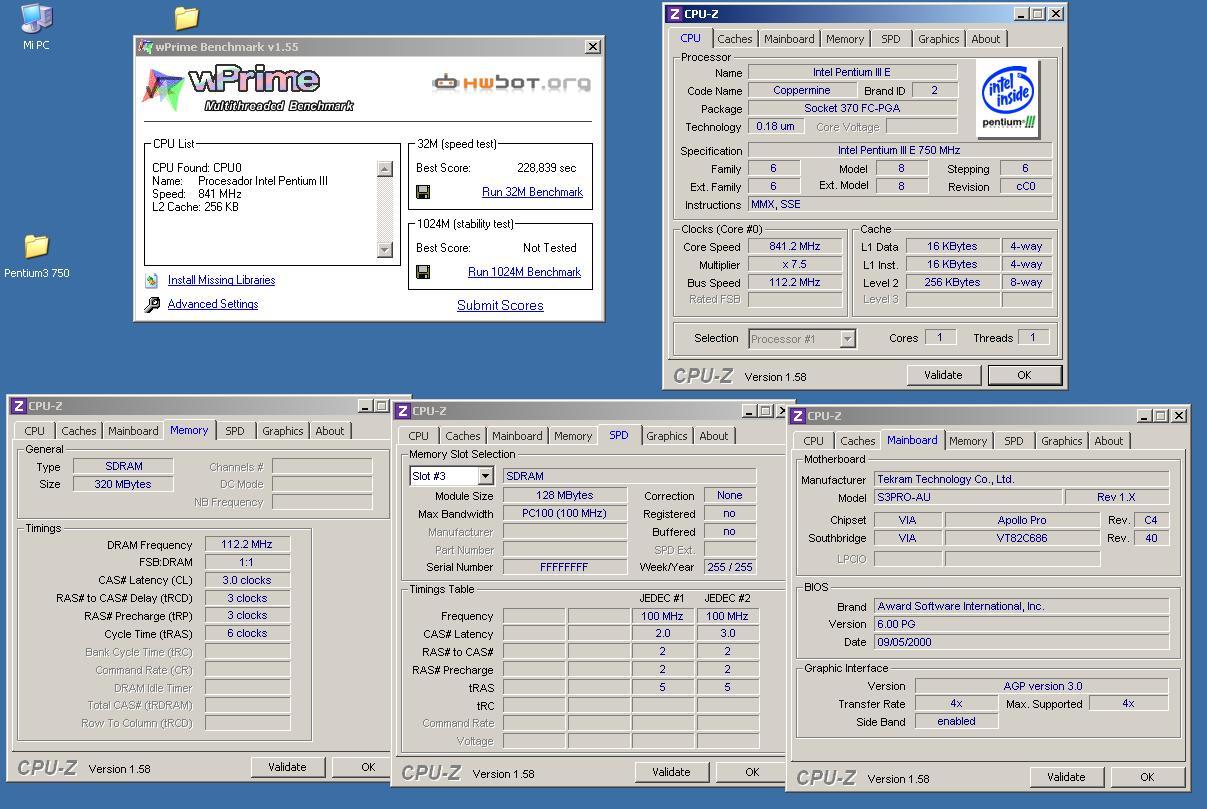The width and height of the screenshot is (1207, 809).
Task: Click the Model S3PRO-AU field
Action: point(967,498)
